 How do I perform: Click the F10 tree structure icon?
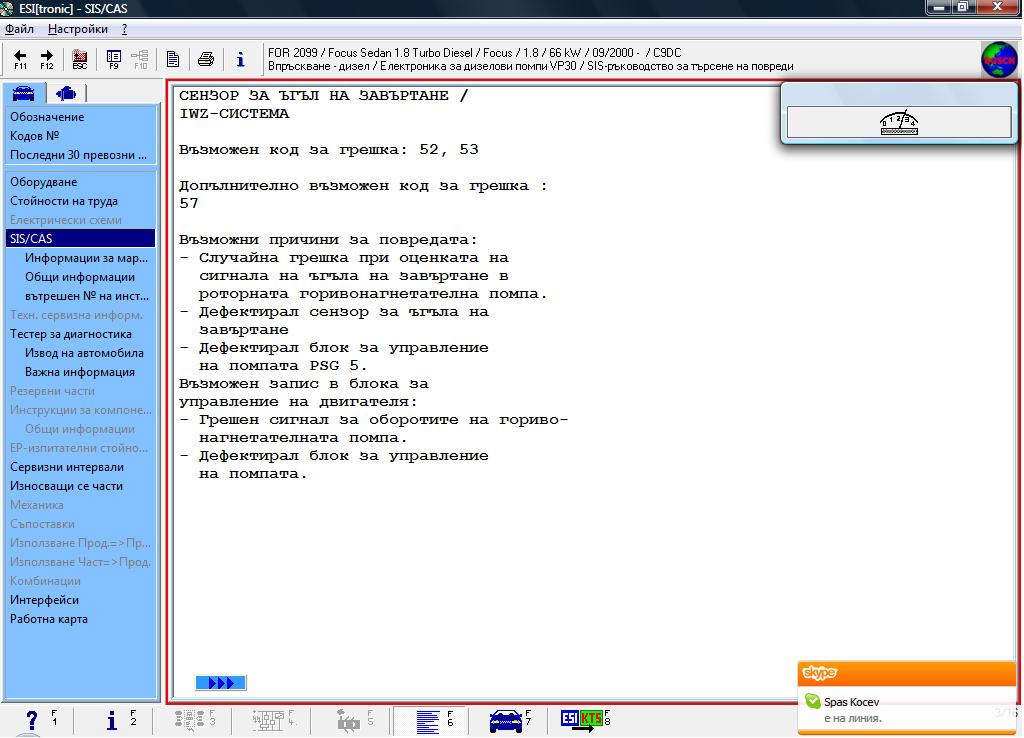tap(140, 59)
